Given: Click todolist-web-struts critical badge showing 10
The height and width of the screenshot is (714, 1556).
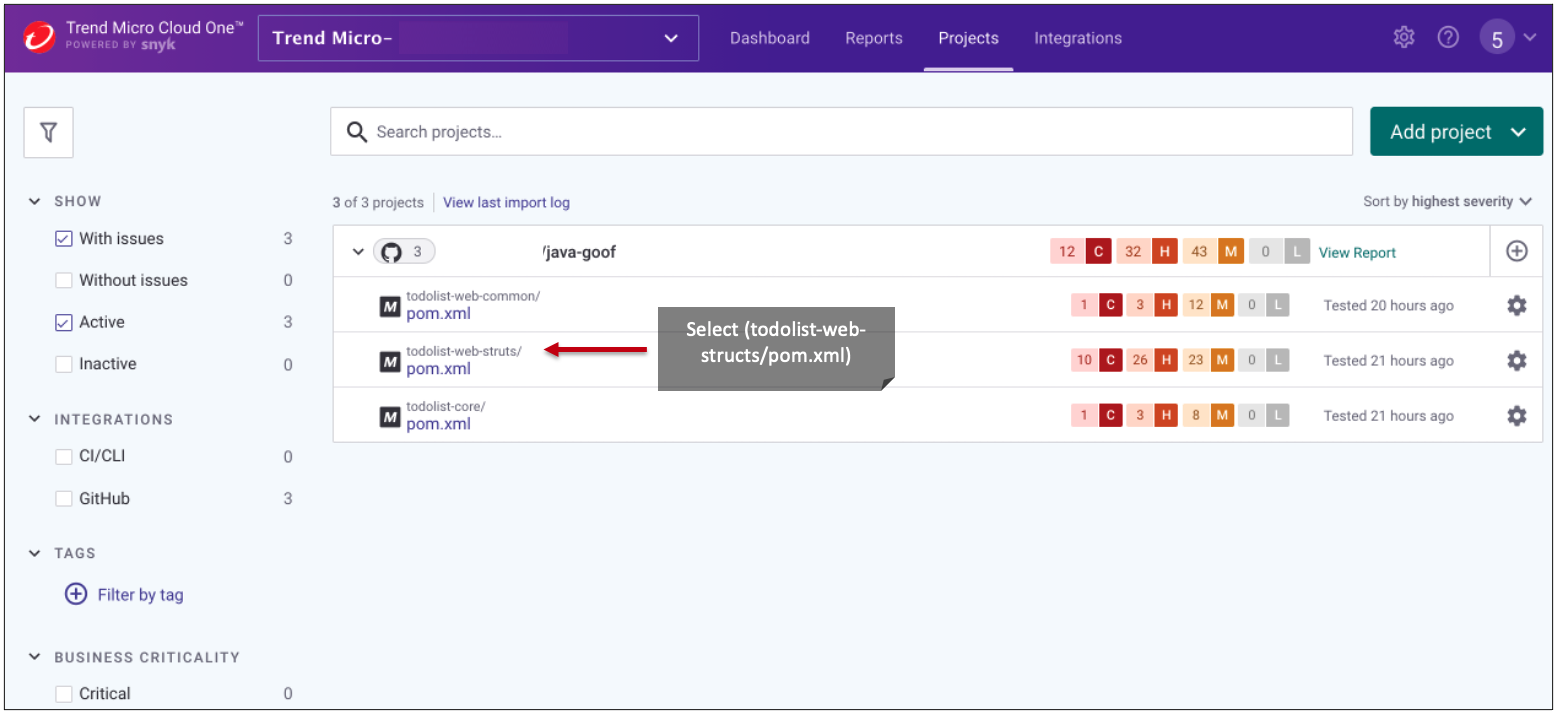Looking at the screenshot, I should [1096, 361].
